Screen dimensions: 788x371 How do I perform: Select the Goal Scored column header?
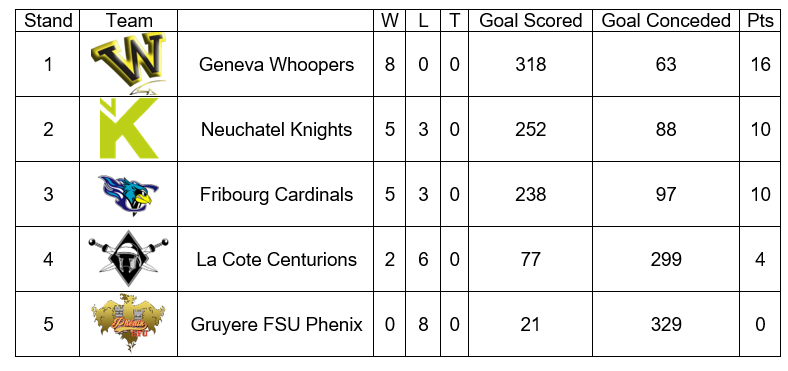click(x=531, y=21)
